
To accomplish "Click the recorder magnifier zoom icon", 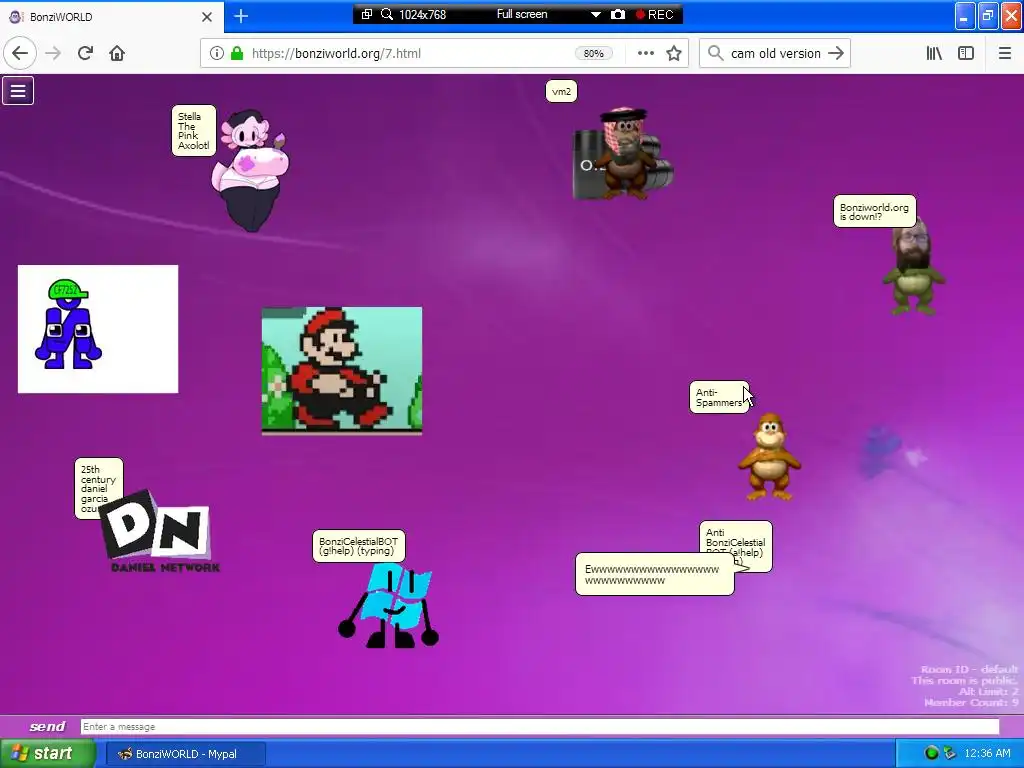I will point(387,14).
